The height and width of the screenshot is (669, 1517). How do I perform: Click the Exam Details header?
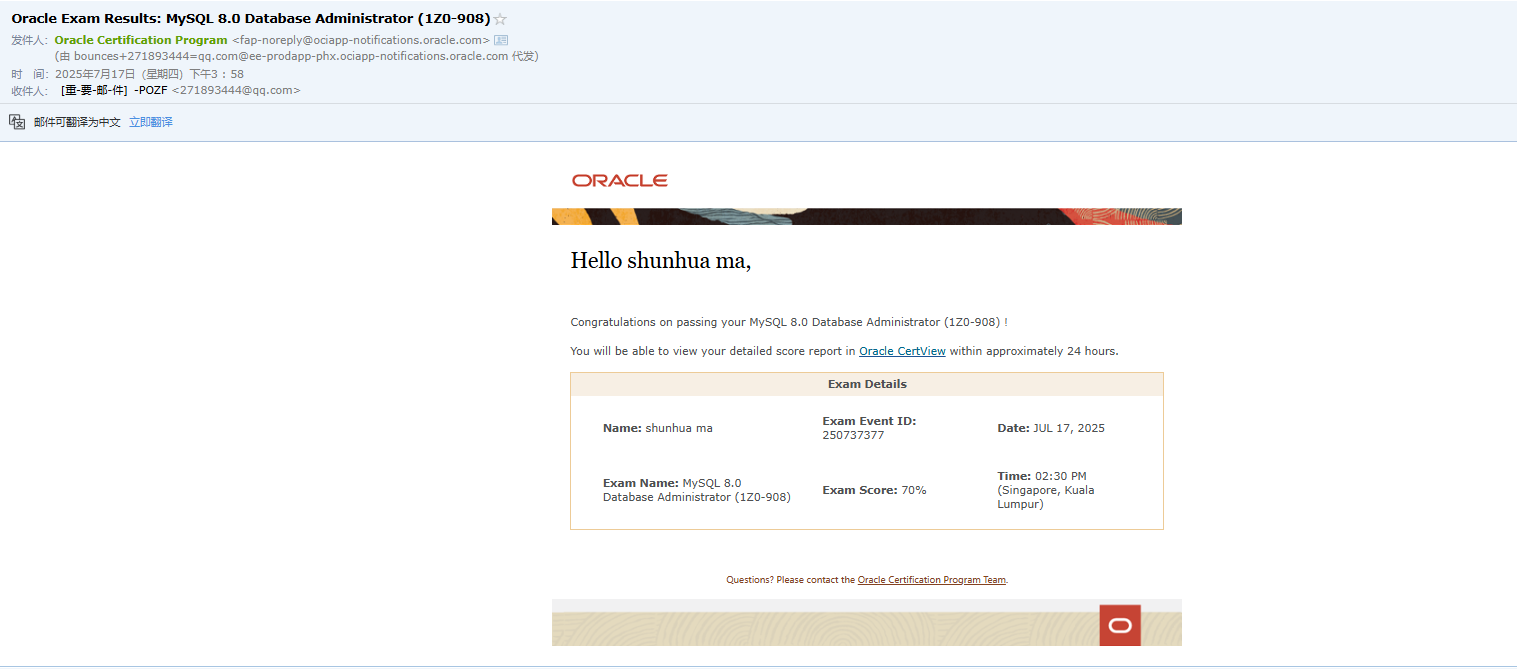pyautogui.click(x=867, y=384)
